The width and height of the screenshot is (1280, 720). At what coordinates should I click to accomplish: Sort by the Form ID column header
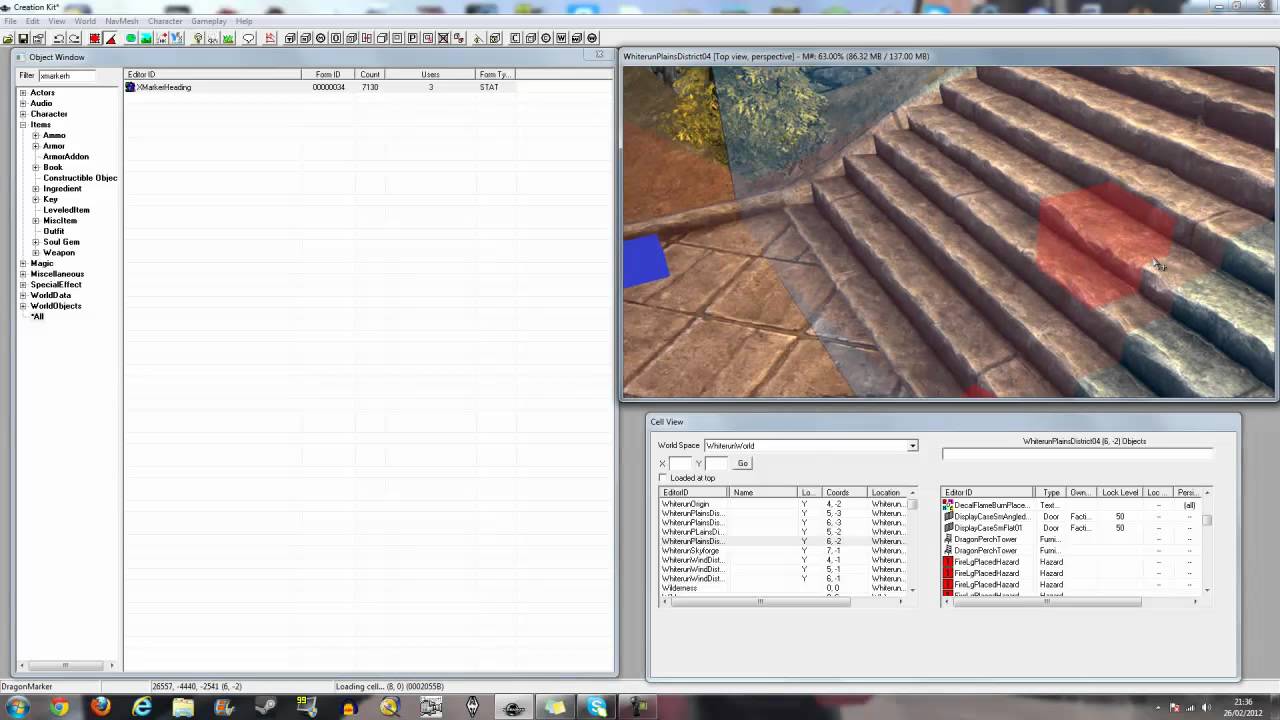(x=328, y=74)
